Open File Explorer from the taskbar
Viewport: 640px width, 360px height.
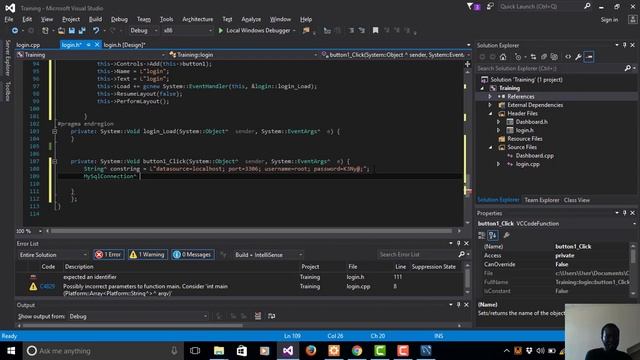[x=219, y=351]
